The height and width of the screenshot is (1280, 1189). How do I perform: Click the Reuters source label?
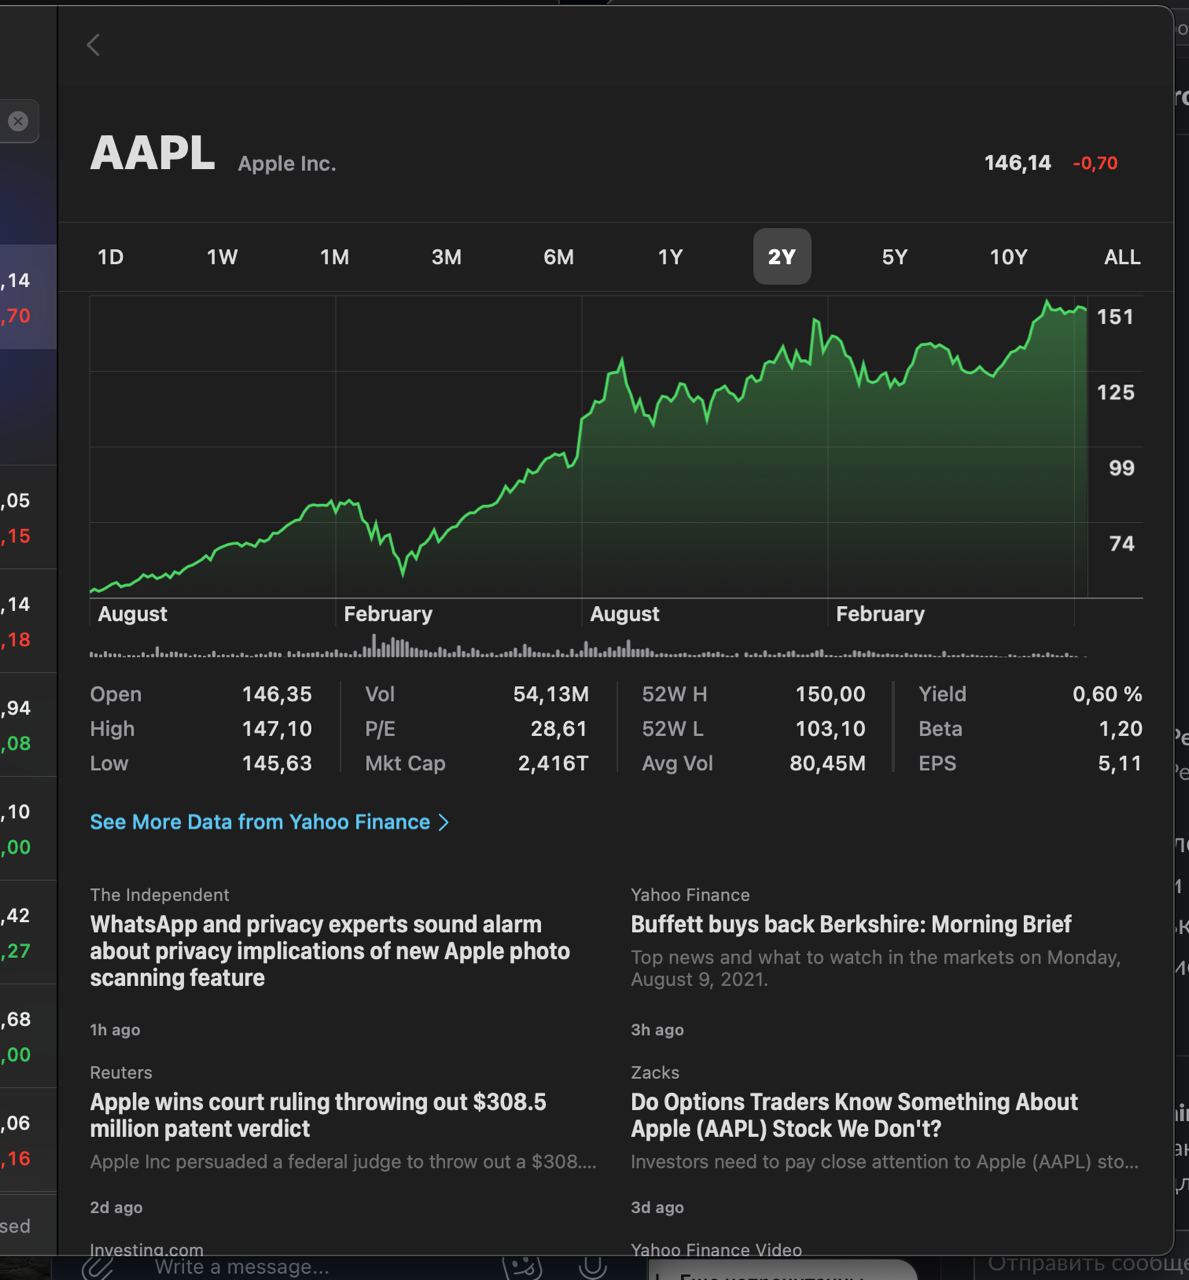point(121,1073)
